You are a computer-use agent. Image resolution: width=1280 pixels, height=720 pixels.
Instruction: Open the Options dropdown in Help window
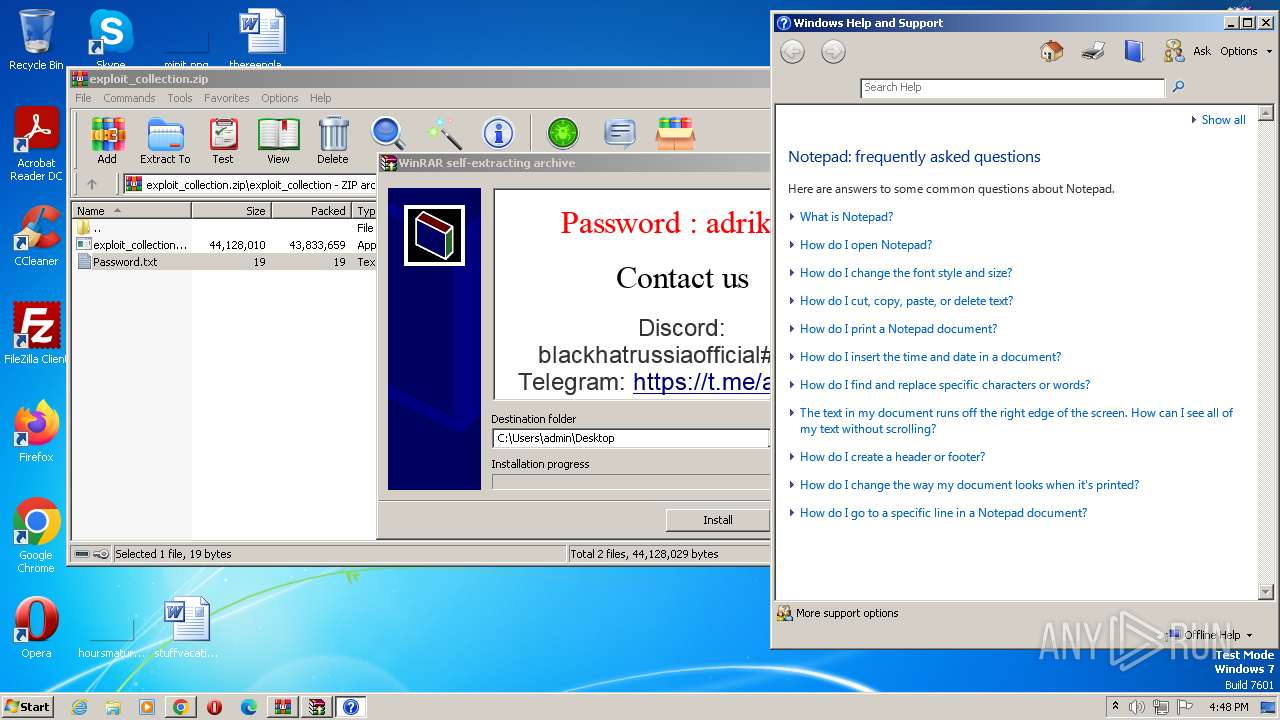pos(1245,51)
